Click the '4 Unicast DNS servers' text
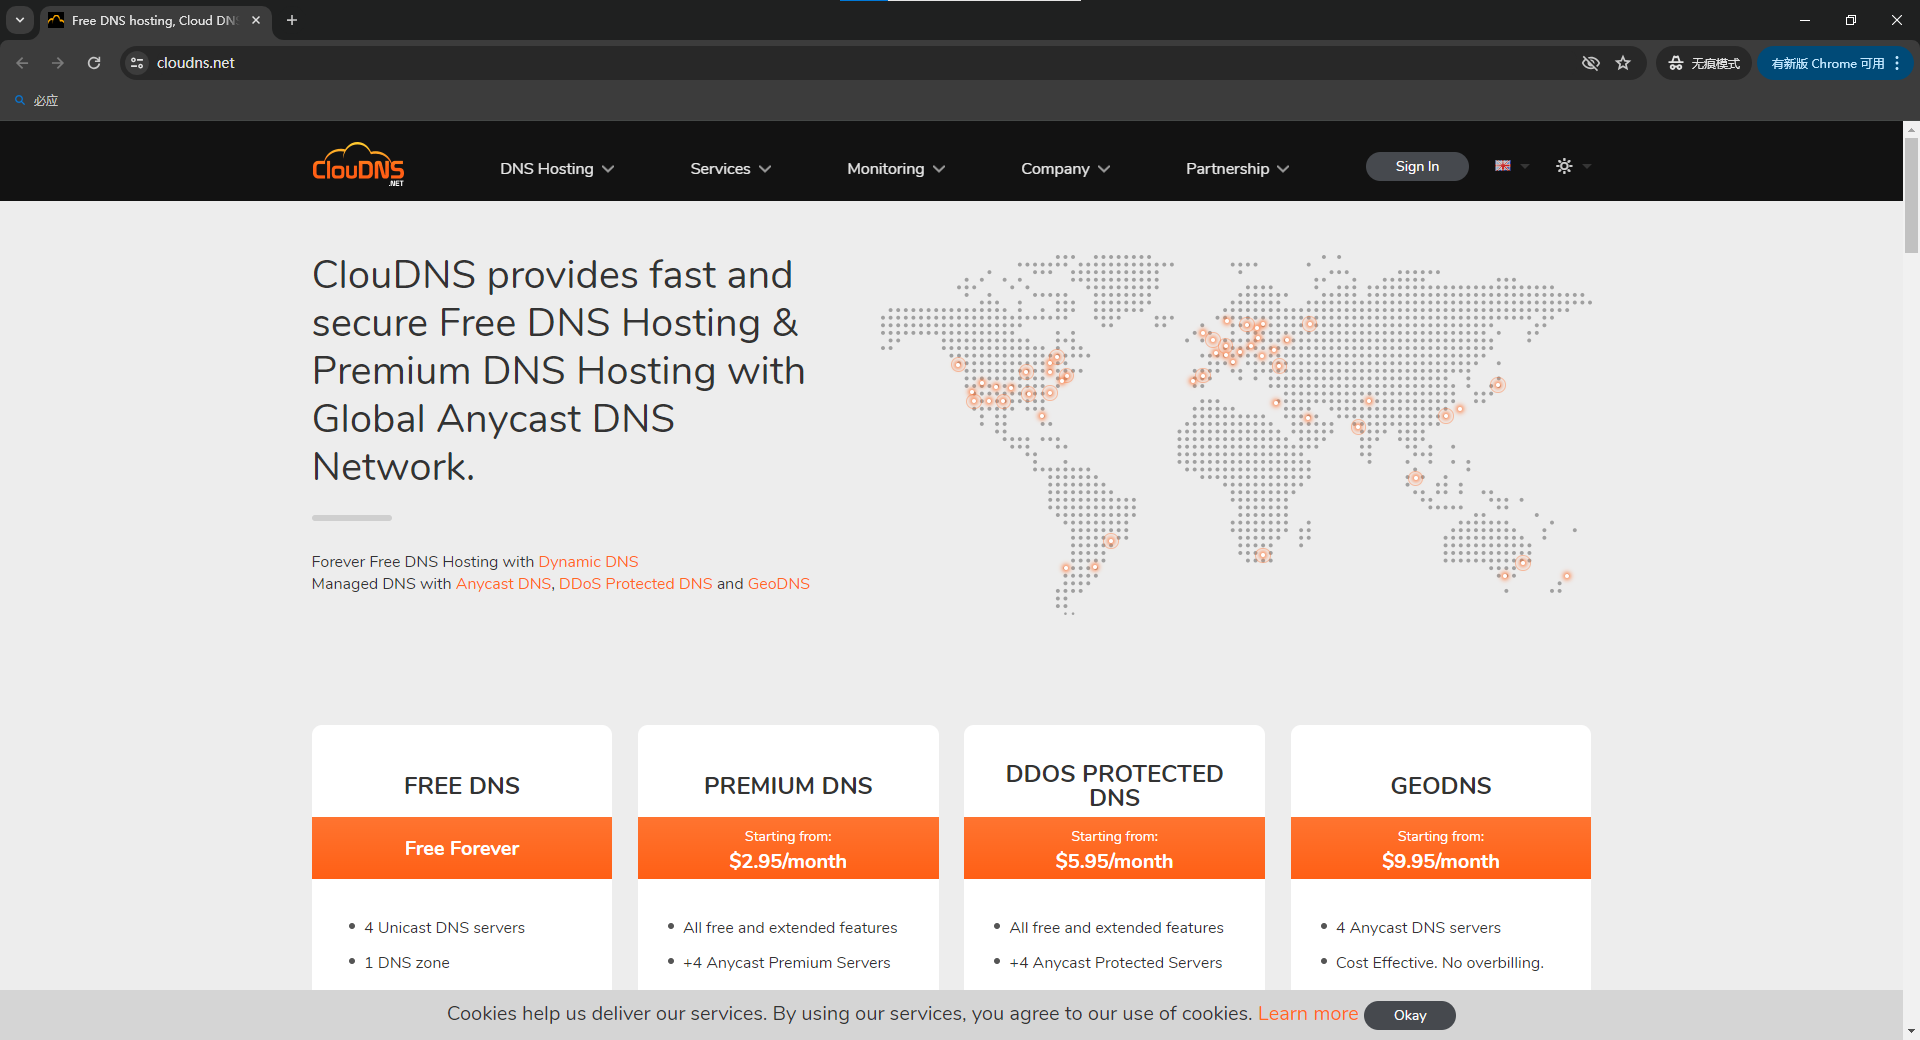 [444, 928]
